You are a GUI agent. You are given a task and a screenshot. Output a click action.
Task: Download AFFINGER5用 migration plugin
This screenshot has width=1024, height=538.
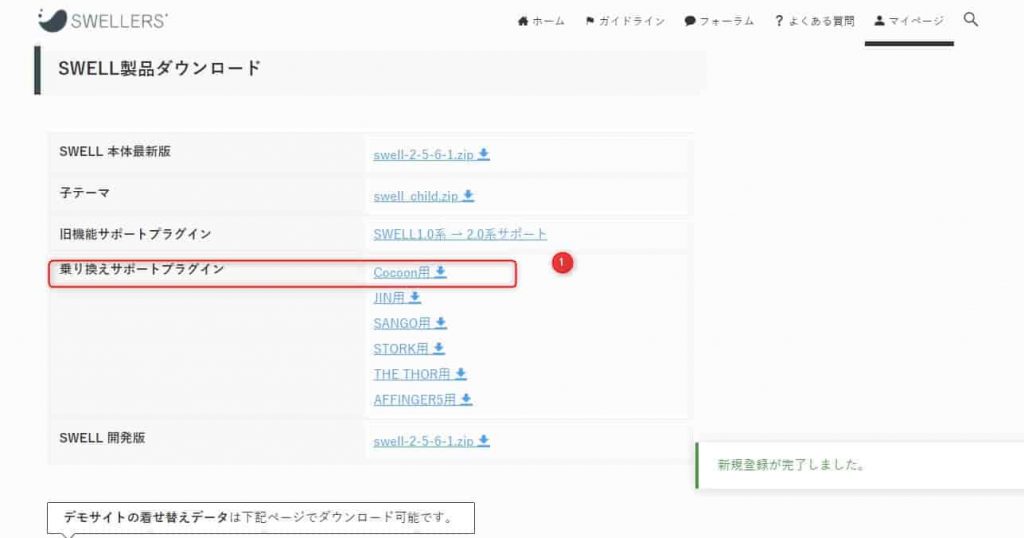(x=423, y=400)
